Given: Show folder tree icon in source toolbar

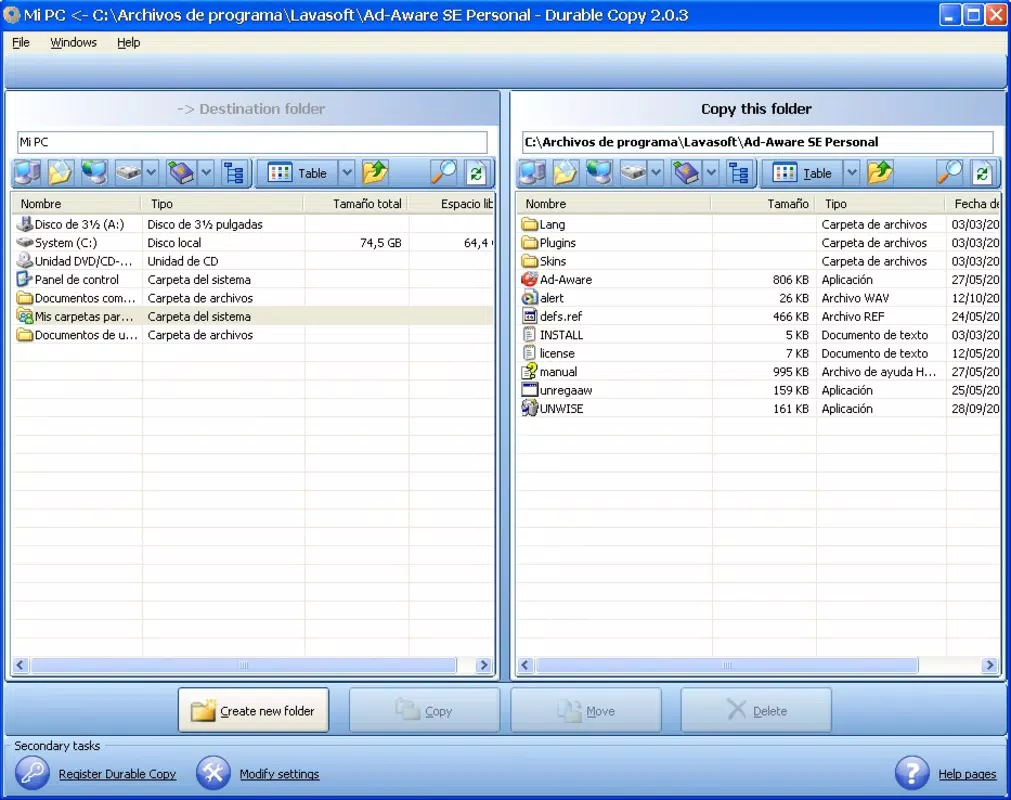Looking at the screenshot, I should point(738,173).
